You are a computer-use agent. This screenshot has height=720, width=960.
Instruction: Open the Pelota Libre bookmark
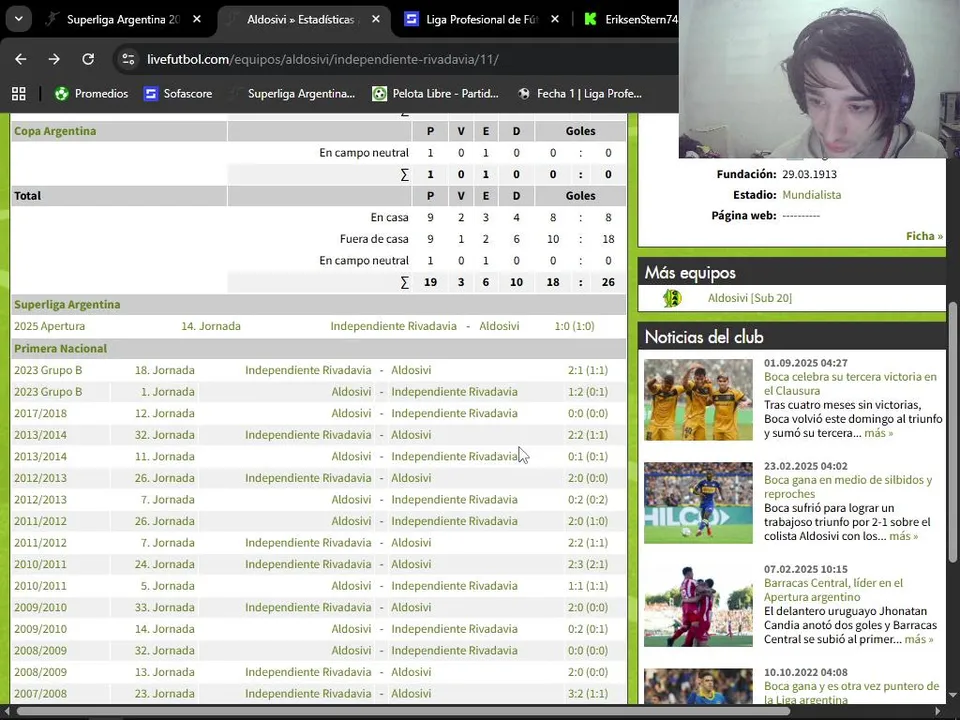pyautogui.click(x=435, y=94)
